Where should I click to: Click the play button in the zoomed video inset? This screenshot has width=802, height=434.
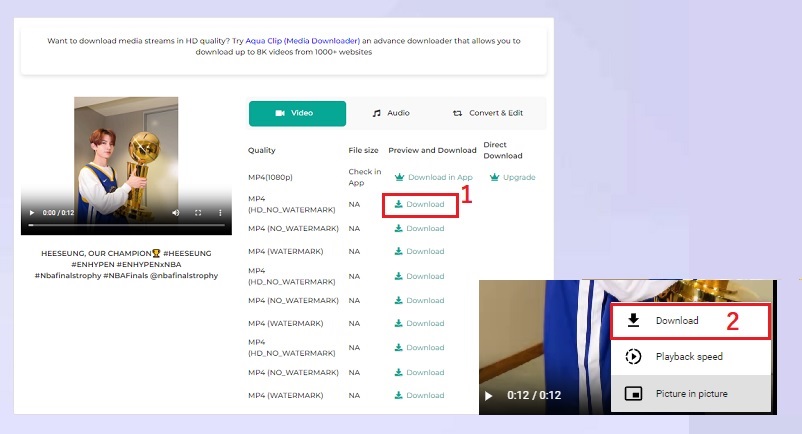[x=488, y=396]
